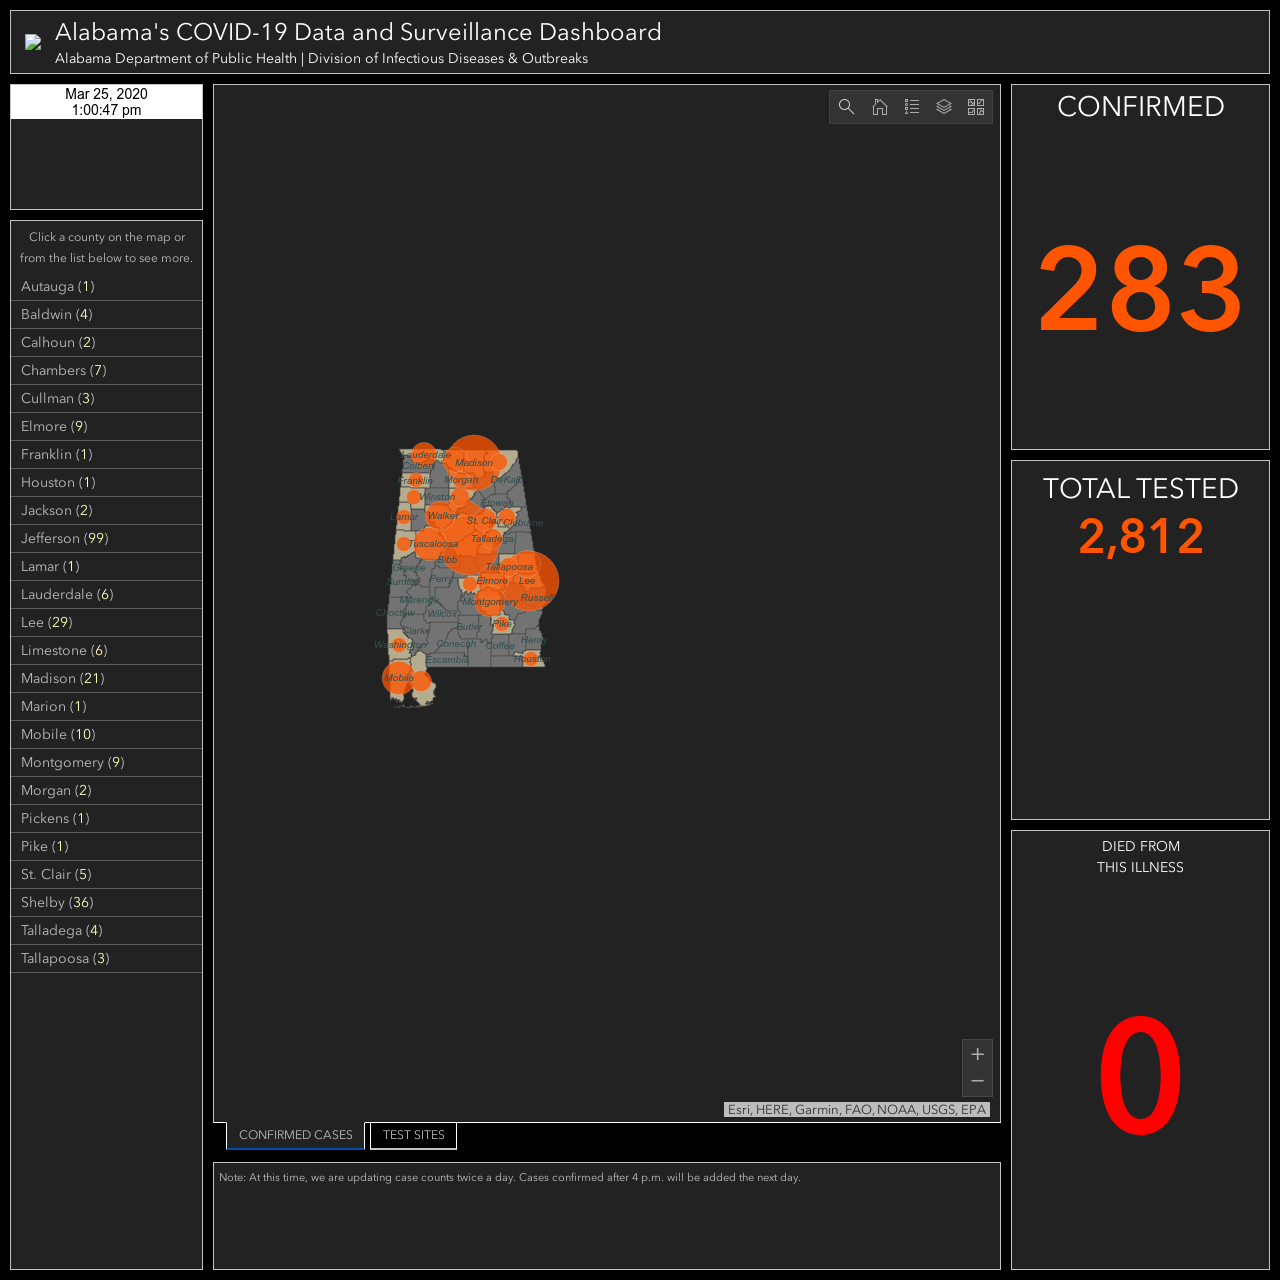Zoom out with the minus button
The width and height of the screenshot is (1280, 1280).
tap(977, 1082)
